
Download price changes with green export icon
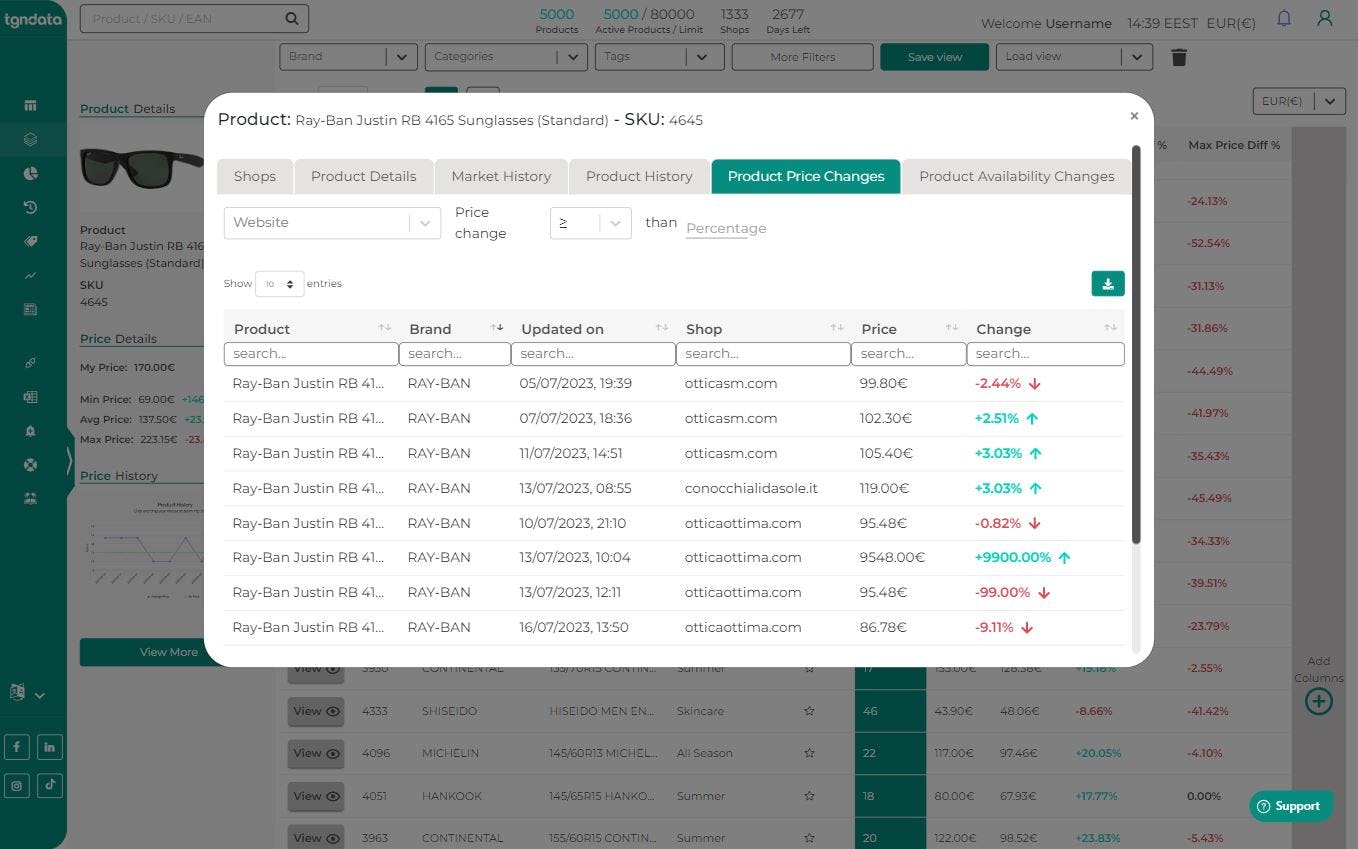pos(1108,284)
